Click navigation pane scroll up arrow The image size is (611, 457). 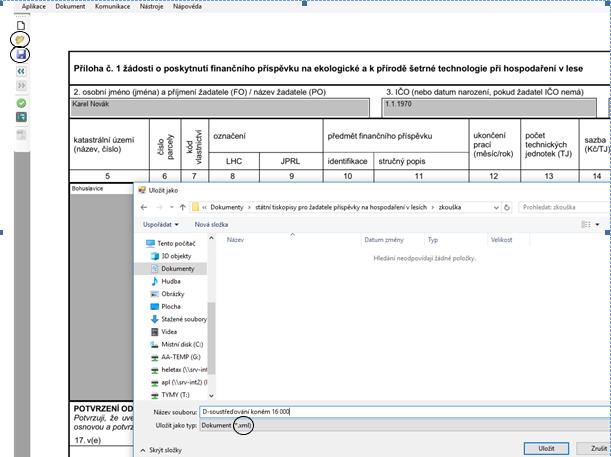coord(211,238)
